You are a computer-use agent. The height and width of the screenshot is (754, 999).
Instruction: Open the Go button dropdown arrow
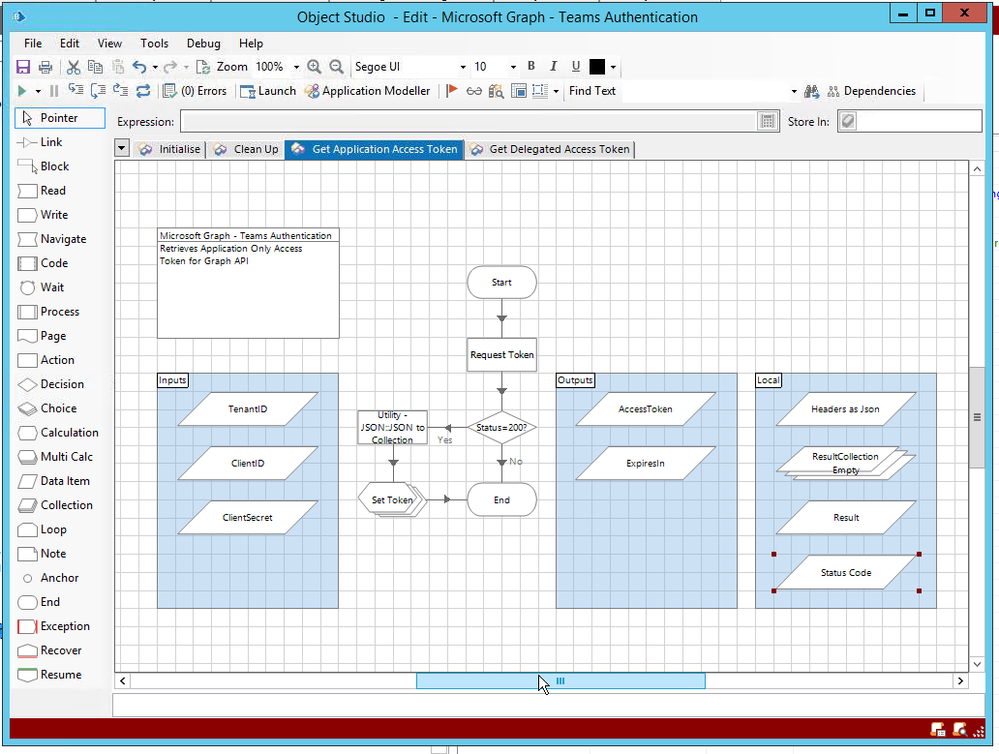pos(38,91)
